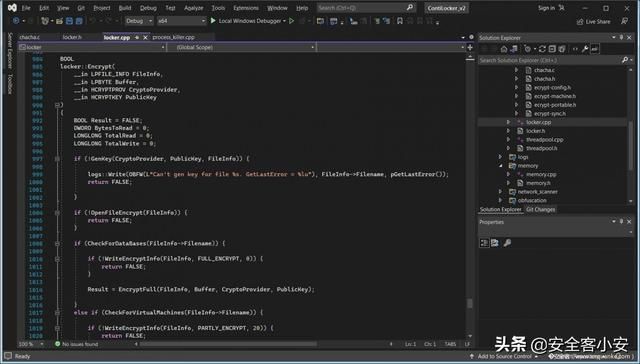Click the Solution Explorer refresh icon
Image resolution: width=640 pixels, height=364 pixels.
click(x=542, y=49)
